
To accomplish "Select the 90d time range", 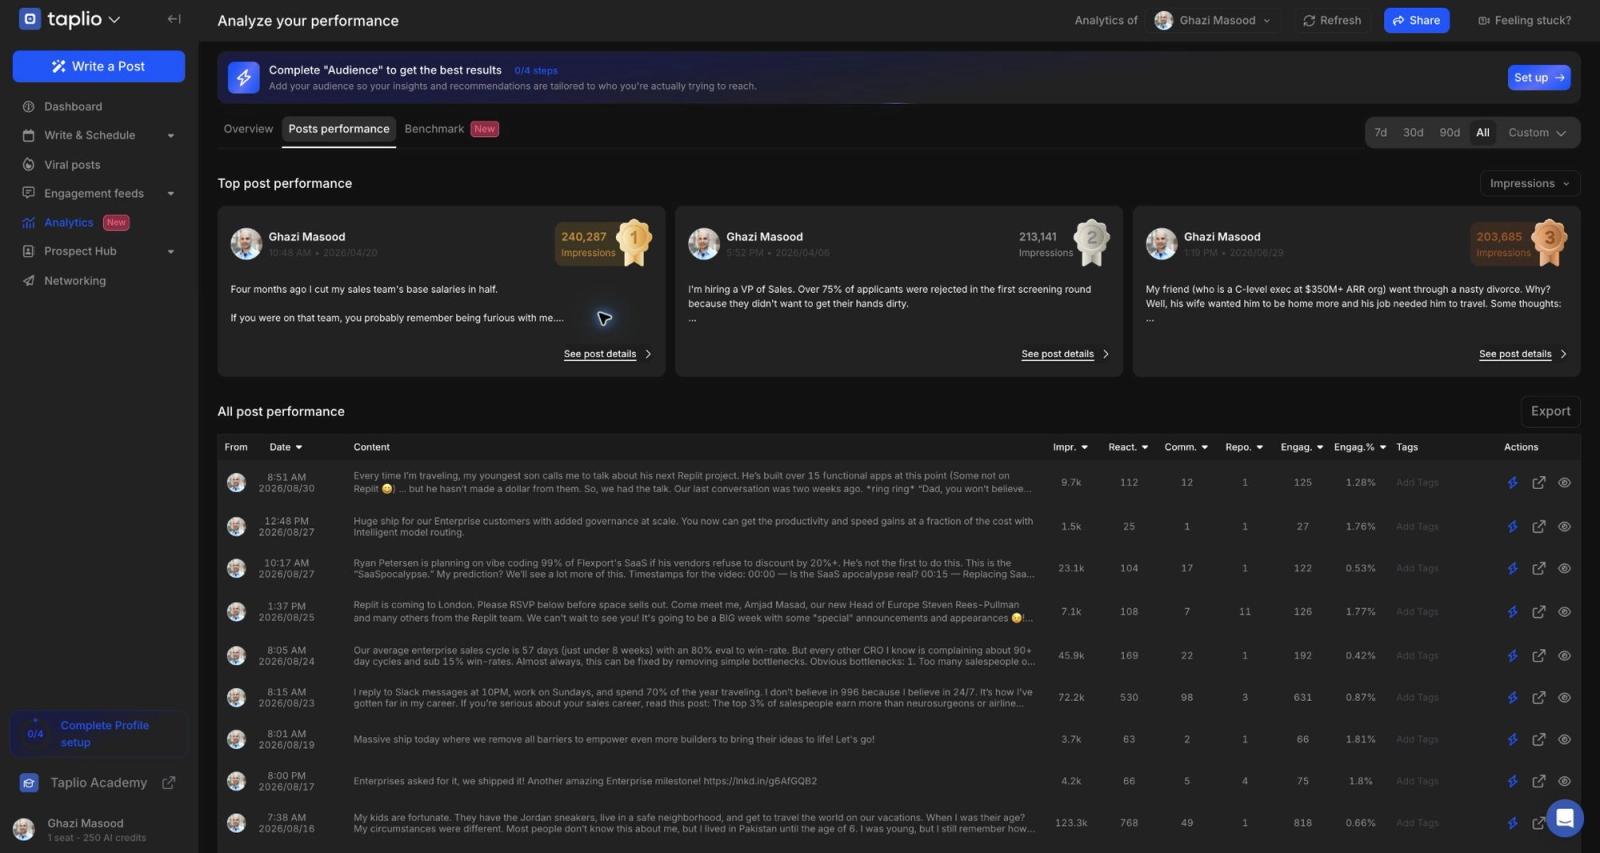I will click(x=1450, y=132).
